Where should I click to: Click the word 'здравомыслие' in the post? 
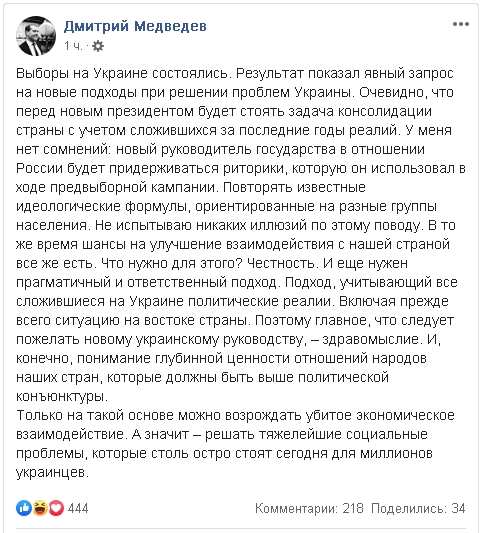pos(372,340)
